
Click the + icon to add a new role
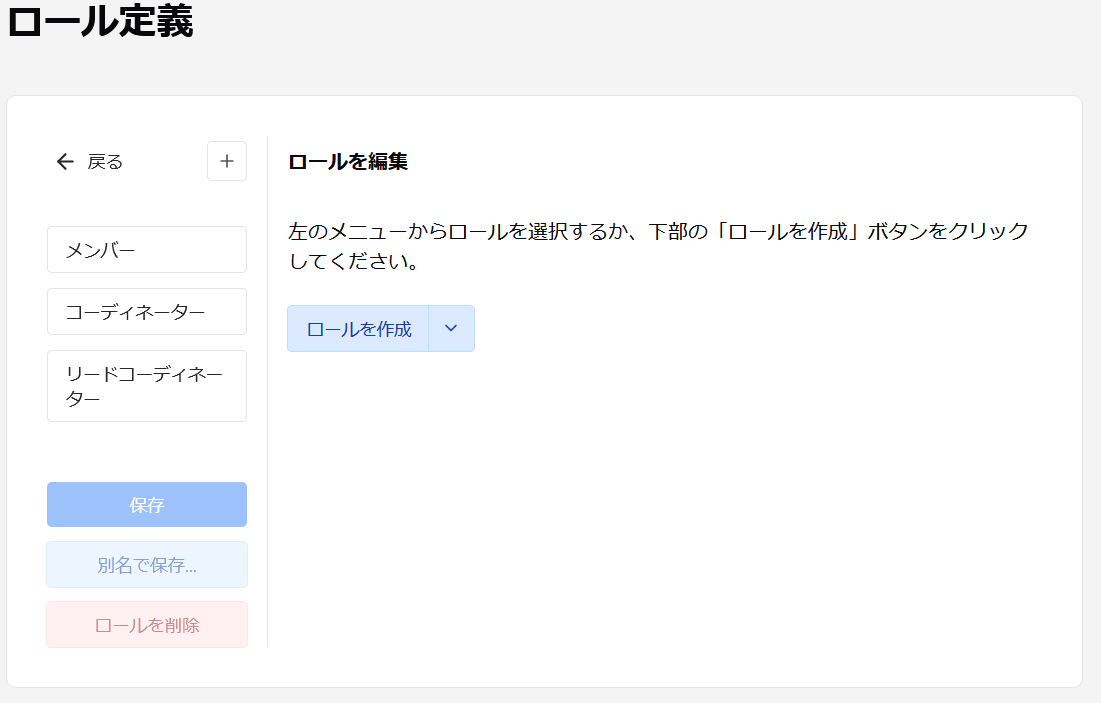click(x=227, y=161)
